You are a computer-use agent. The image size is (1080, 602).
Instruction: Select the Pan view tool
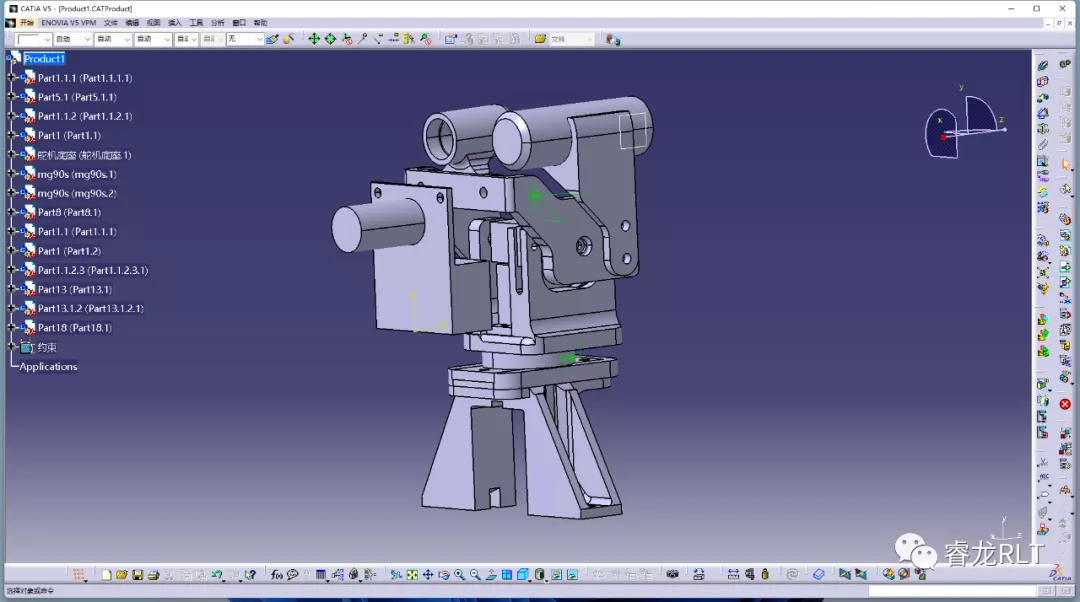[x=428, y=574]
